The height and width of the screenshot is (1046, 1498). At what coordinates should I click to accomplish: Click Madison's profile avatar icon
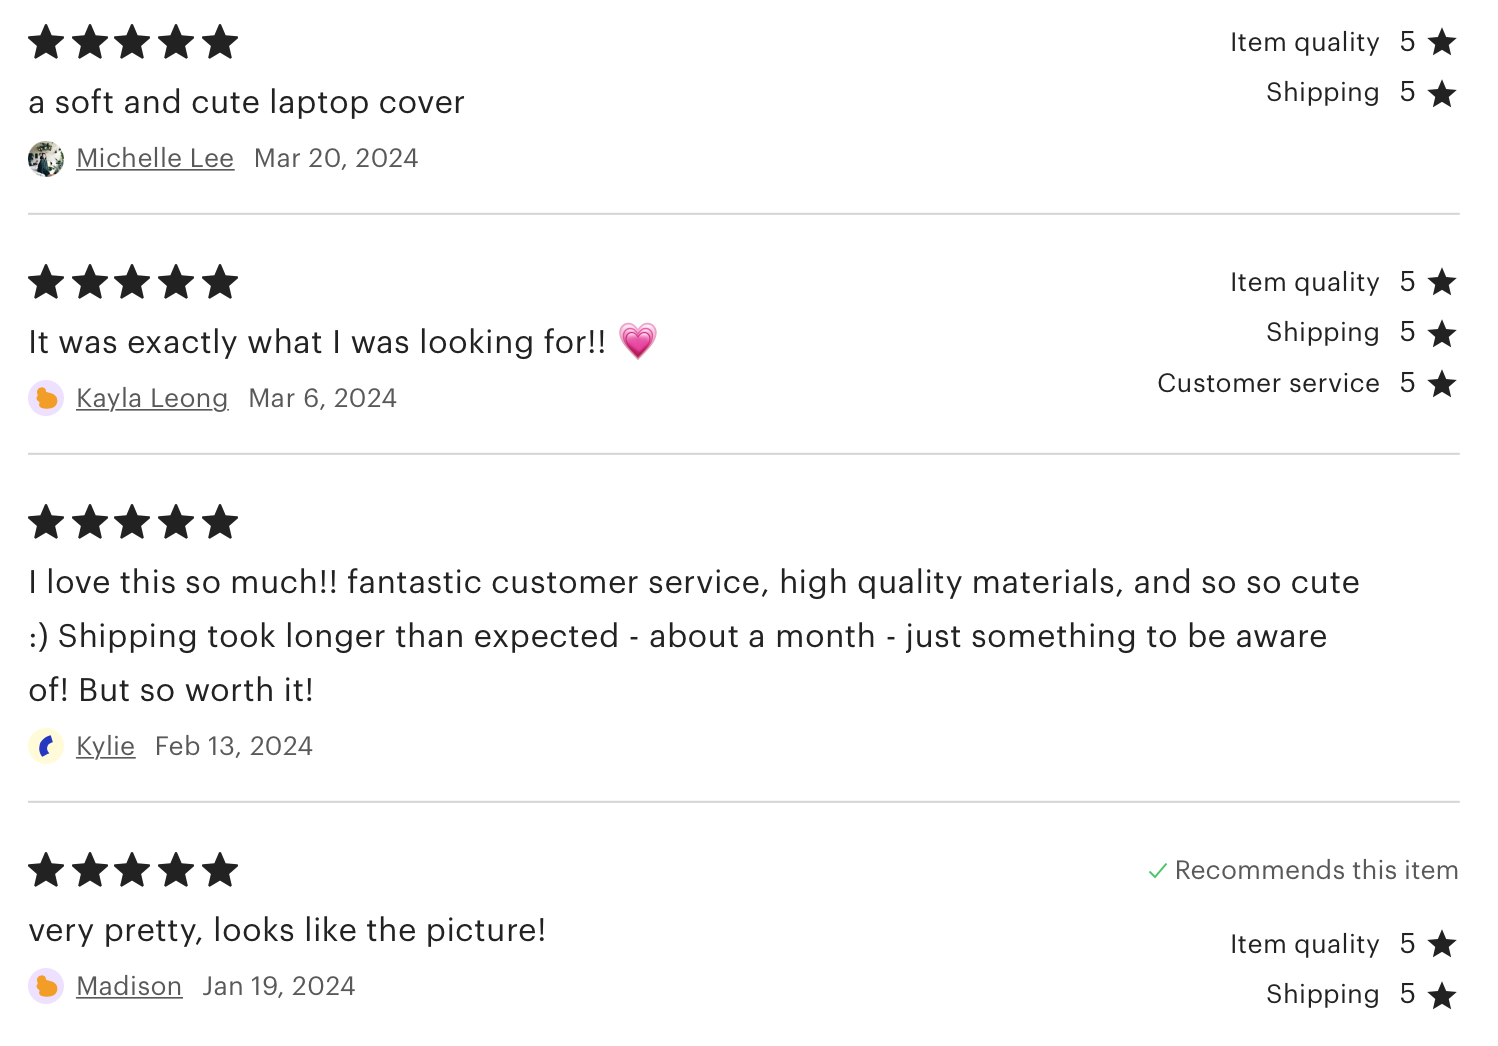pyautogui.click(x=46, y=986)
